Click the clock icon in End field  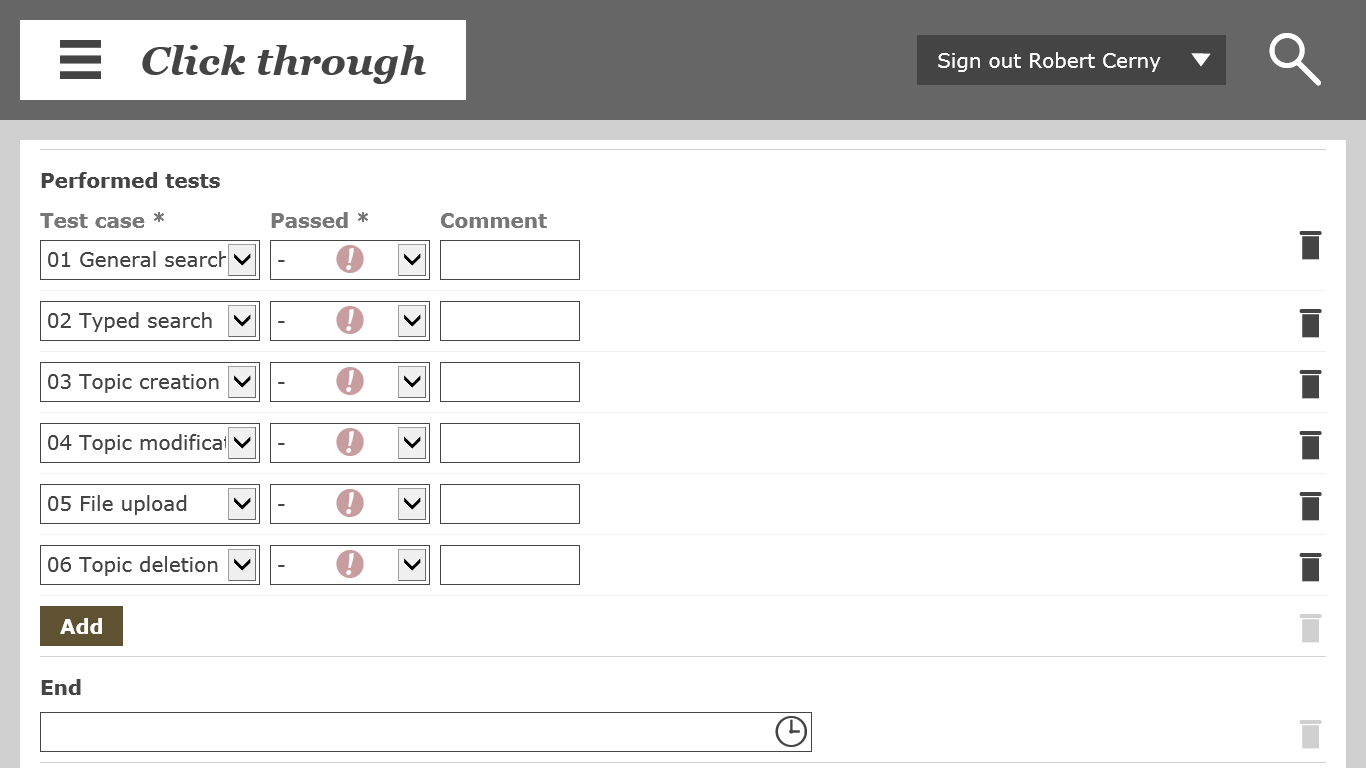(x=791, y=731)
